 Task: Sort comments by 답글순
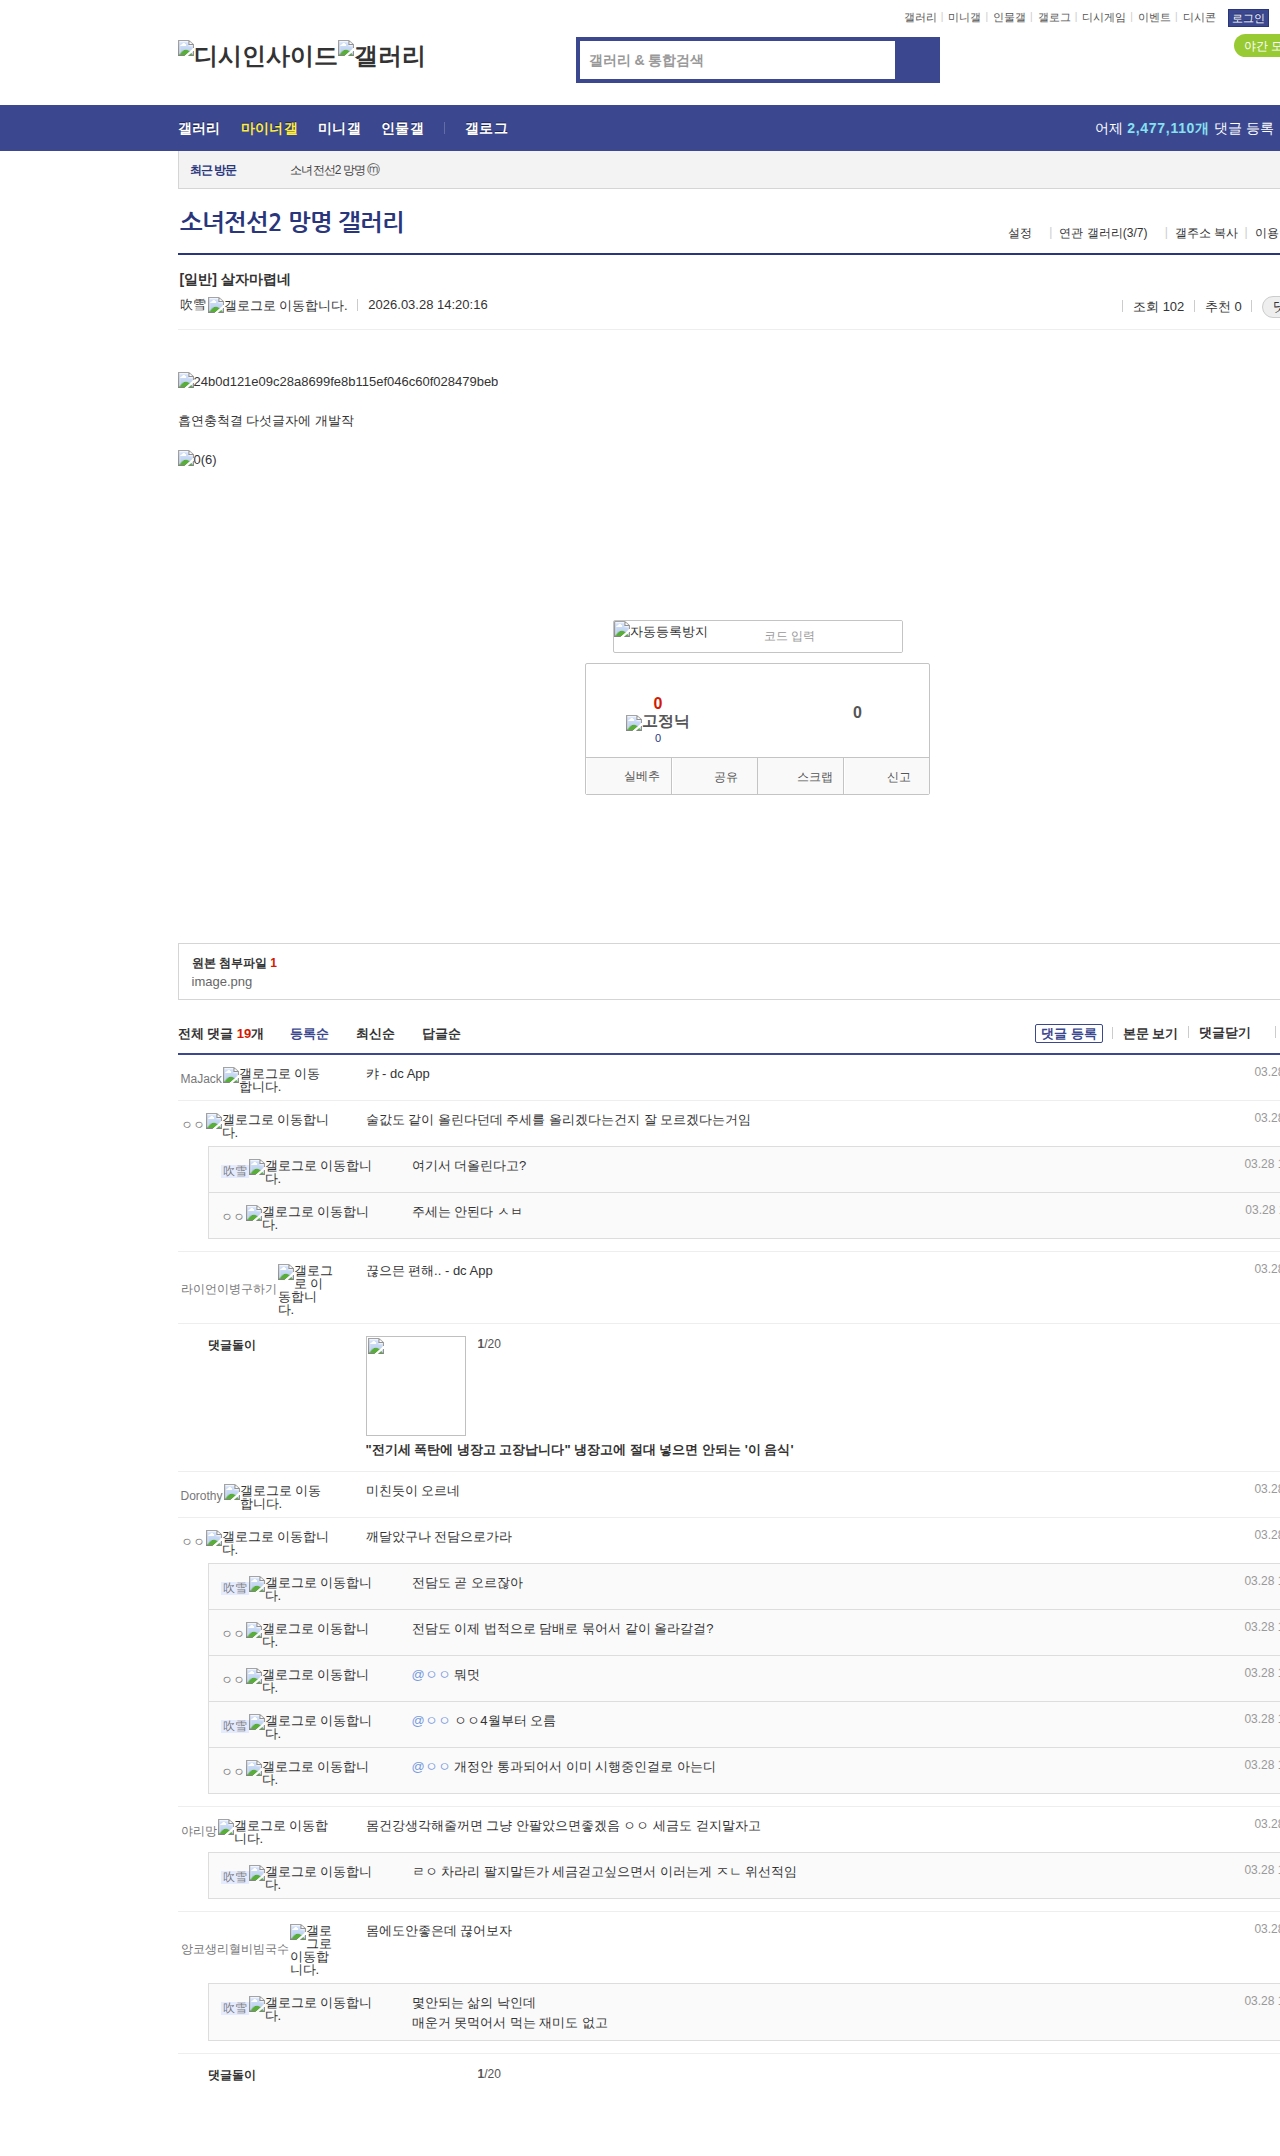[x=441, y=1034]
